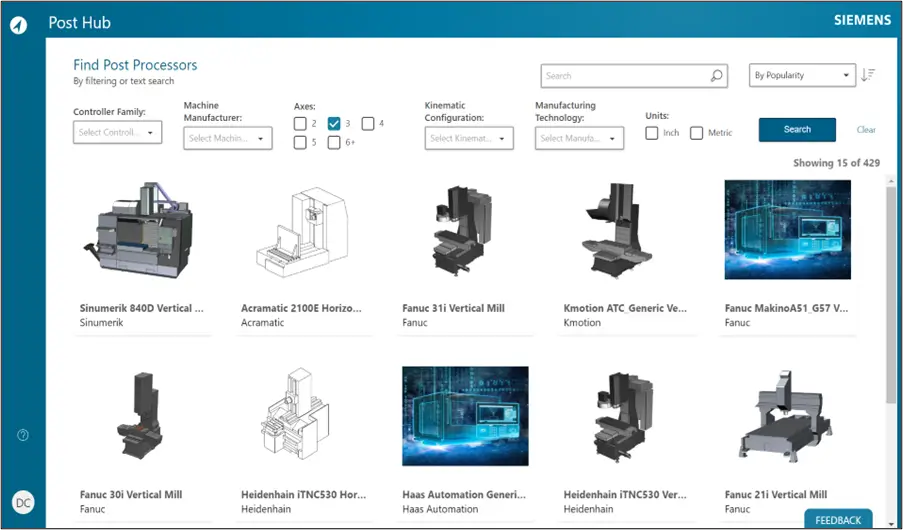Click the Fanuc 21i Vertical Mill title

tap(776, 494)
